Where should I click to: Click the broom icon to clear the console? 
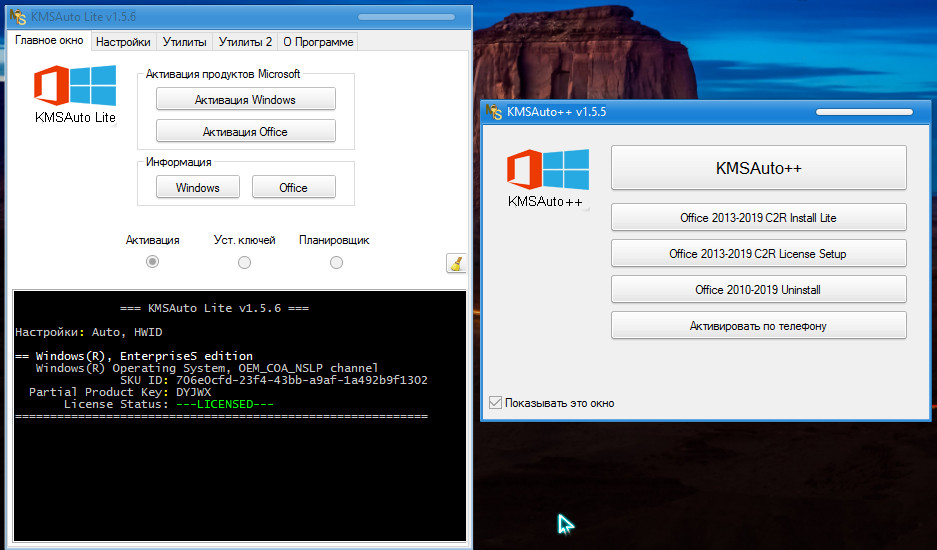point(455,263)
